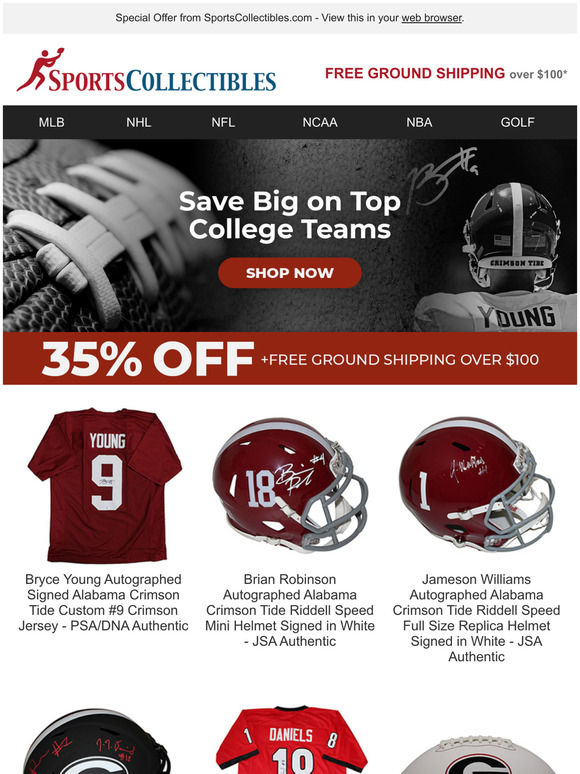Go to the NBA category
This screenshot has height=774, width=580.
tap(419, 122)
